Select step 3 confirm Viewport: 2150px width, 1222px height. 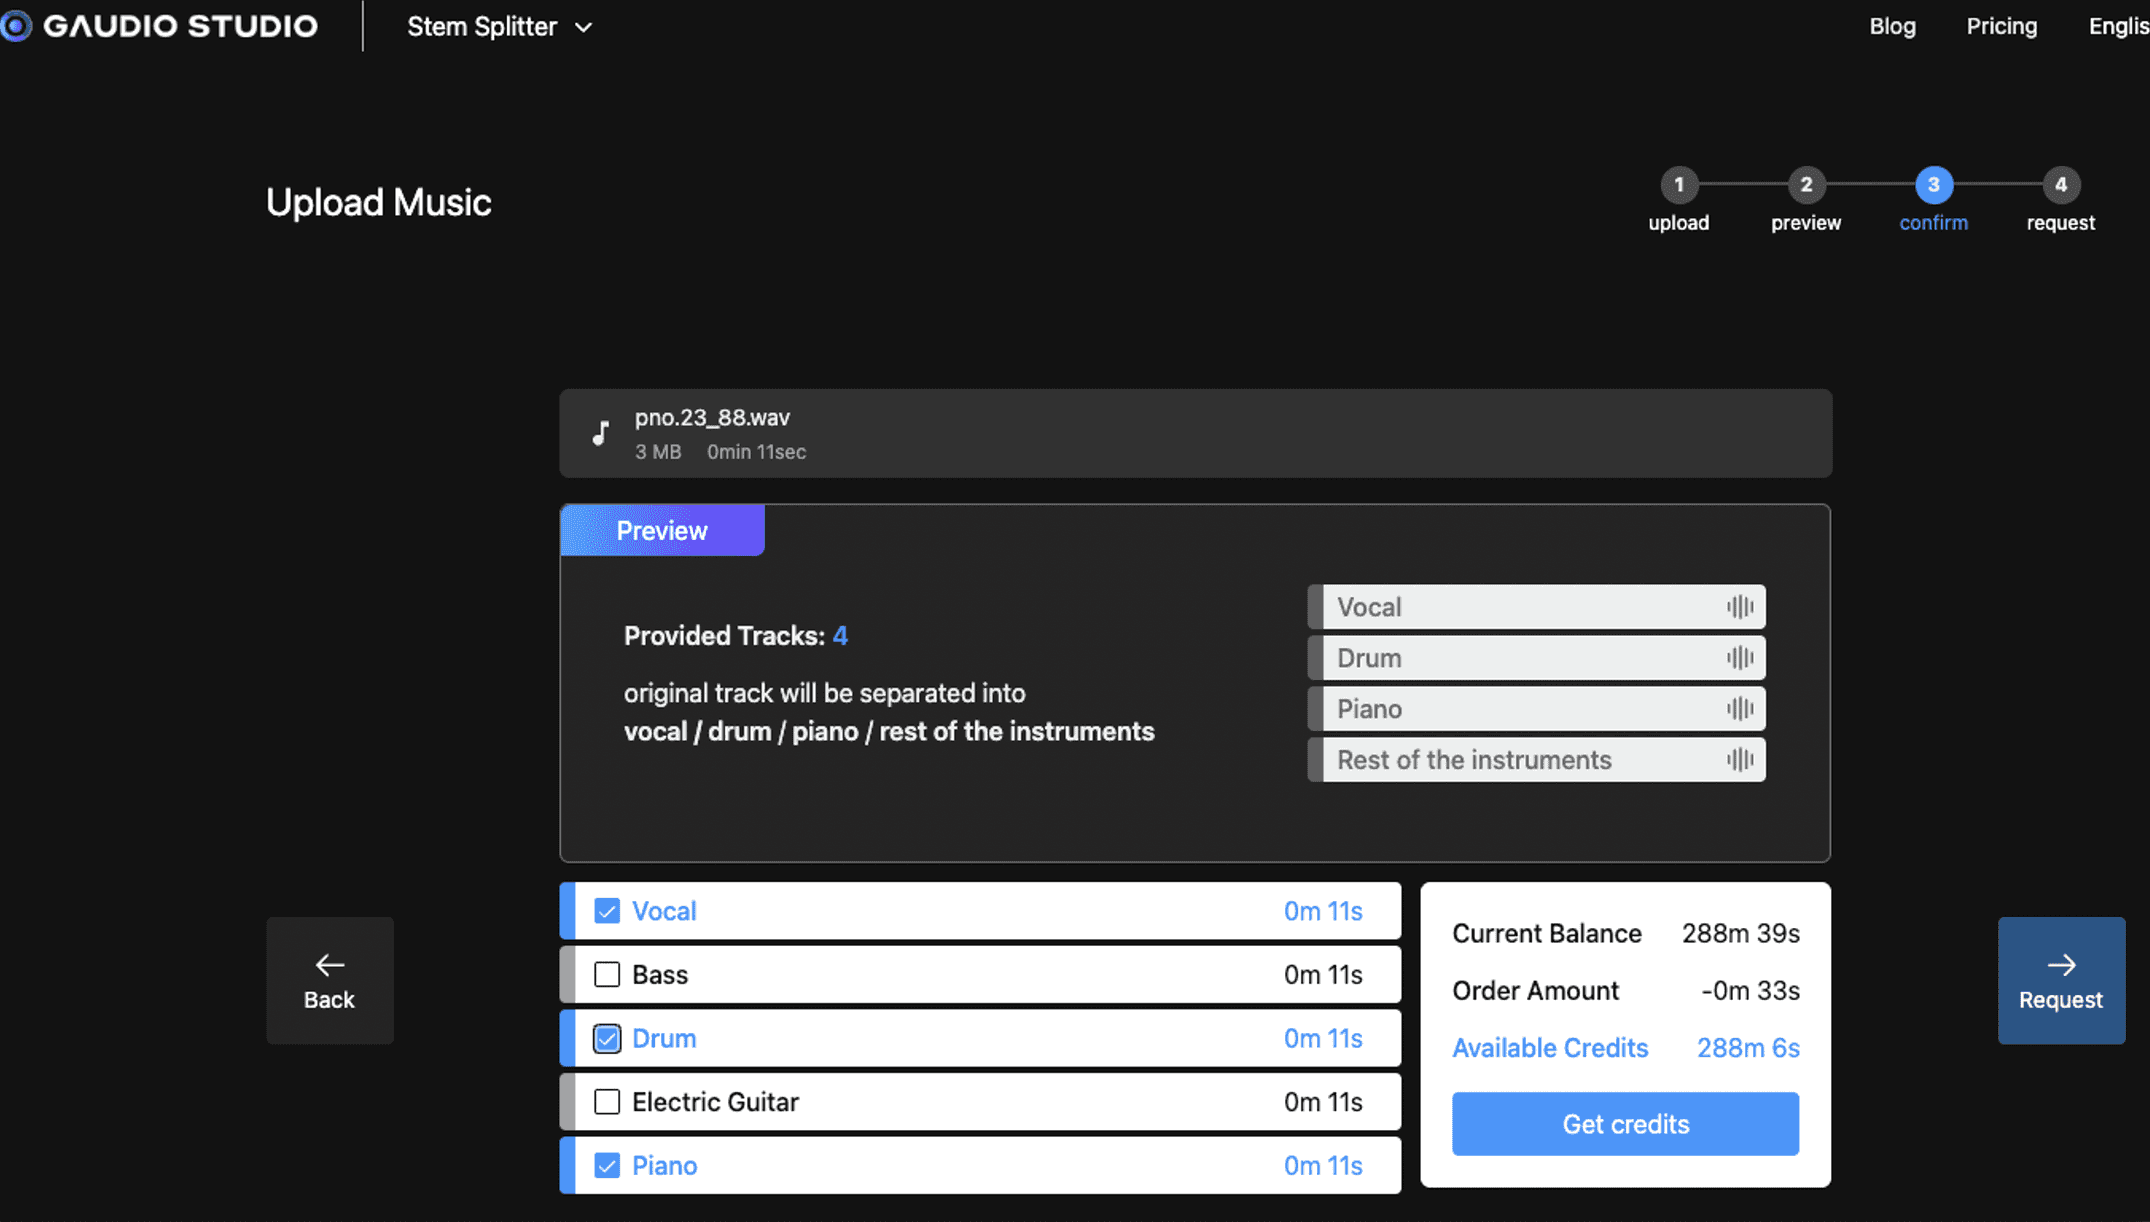pyautogui.click(x=1934, y=199)
